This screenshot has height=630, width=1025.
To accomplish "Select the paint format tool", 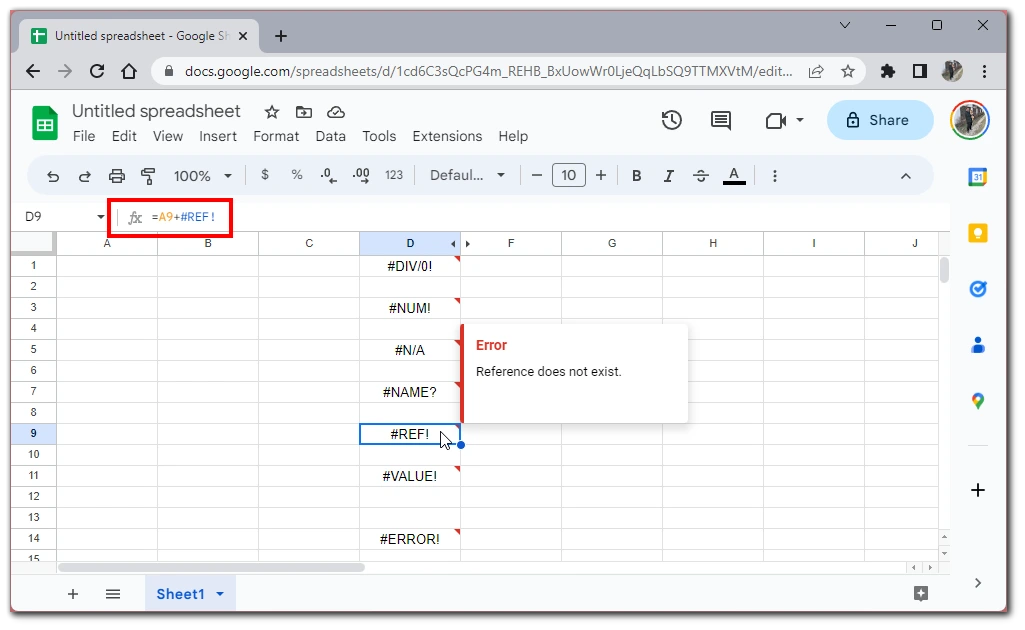I will 147,175.
